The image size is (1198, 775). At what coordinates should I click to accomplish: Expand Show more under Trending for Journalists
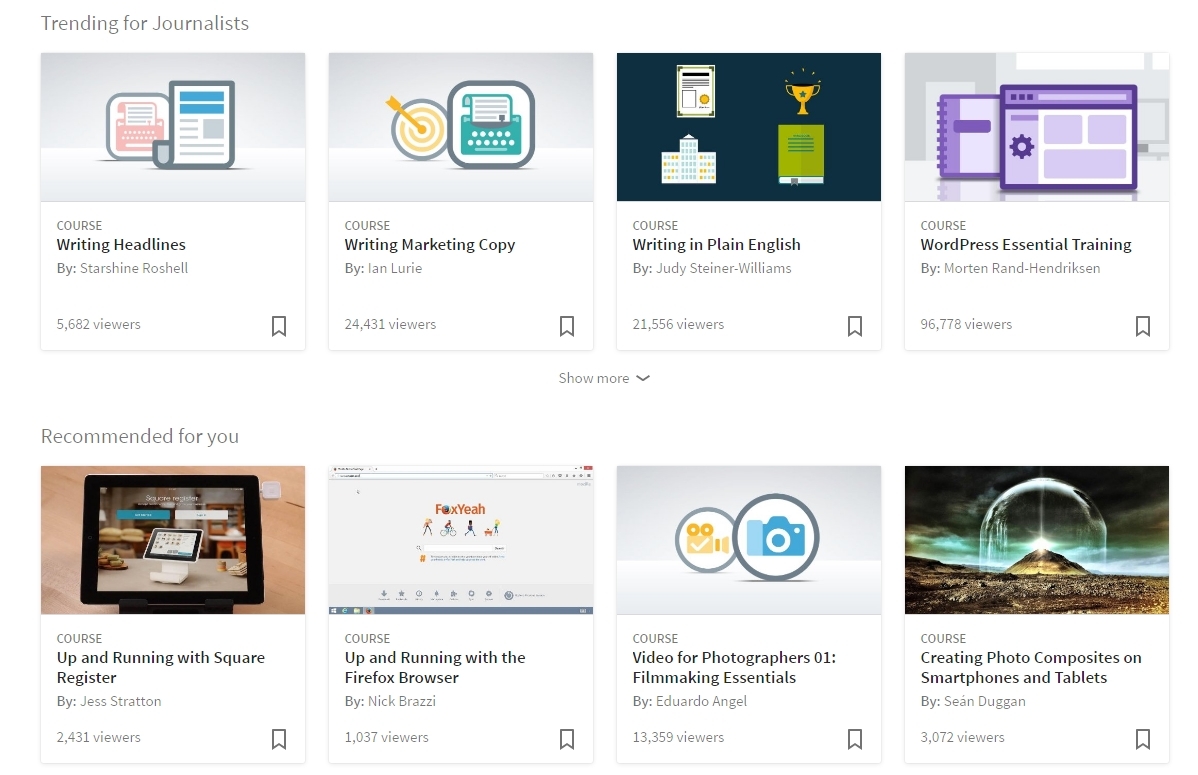pos(604,378)
